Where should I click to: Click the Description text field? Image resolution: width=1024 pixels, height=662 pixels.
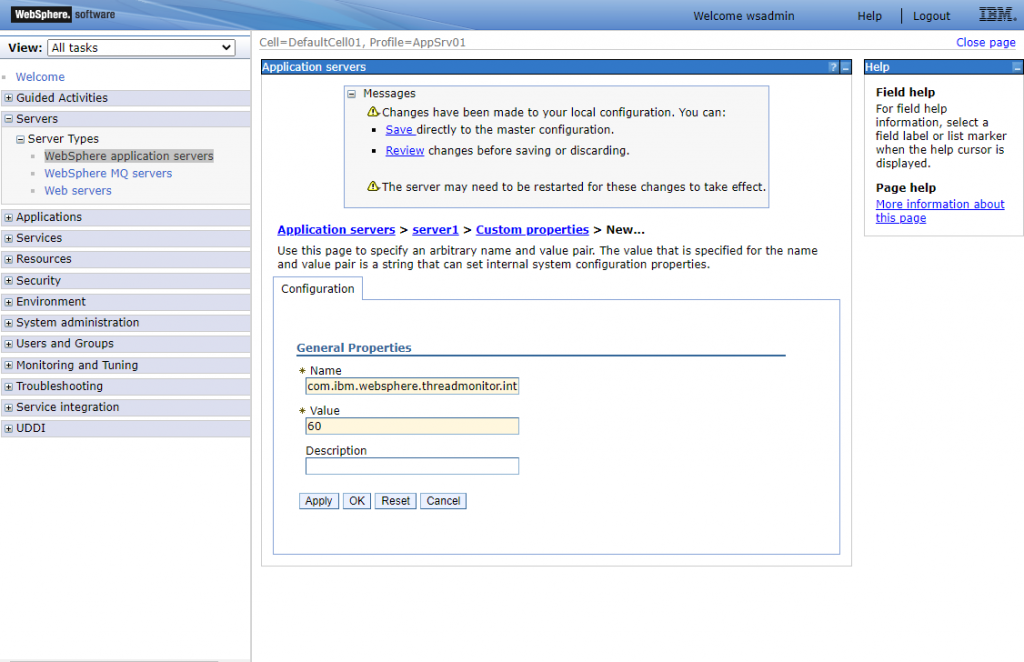pyautogui.click(x=412, y=466)
